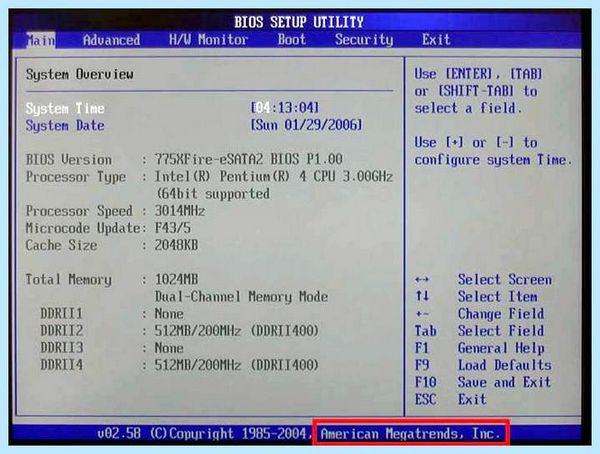The image size is (600, 454).
Task: Open the Advanced tab
Action: 111,40
